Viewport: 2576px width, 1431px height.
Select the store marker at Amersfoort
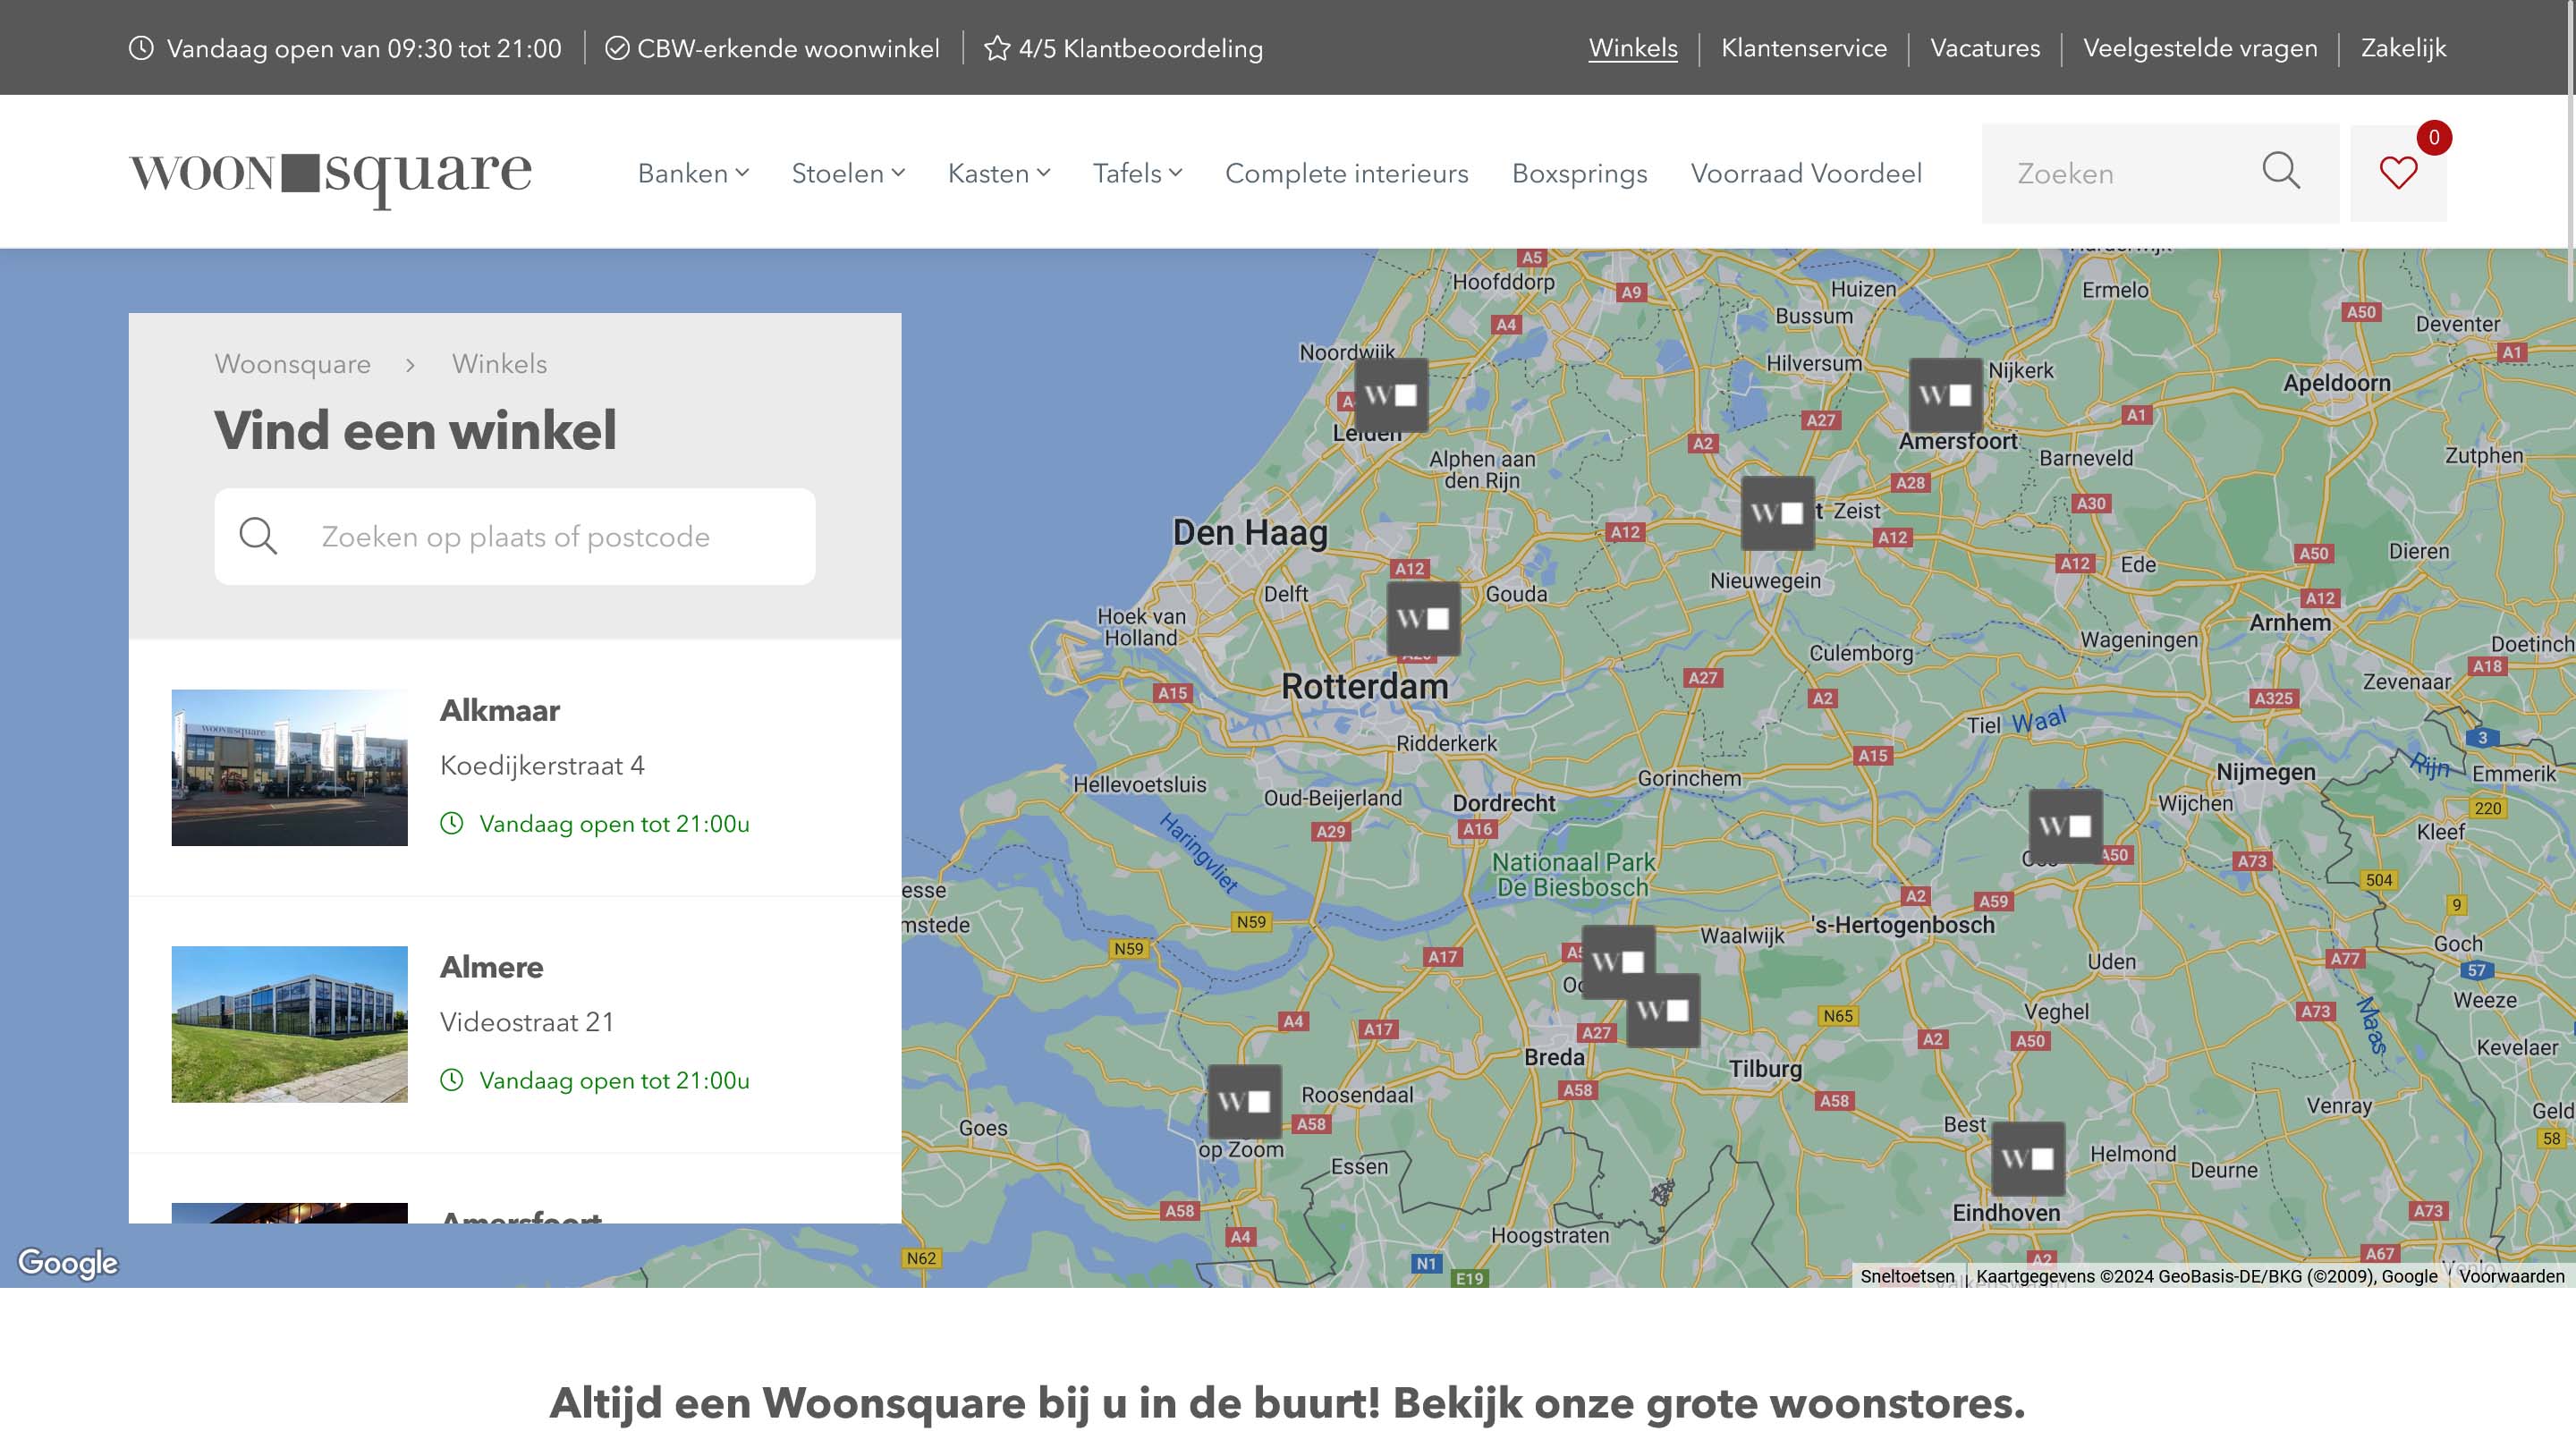pyautogui.click(x=1946, y=394)
